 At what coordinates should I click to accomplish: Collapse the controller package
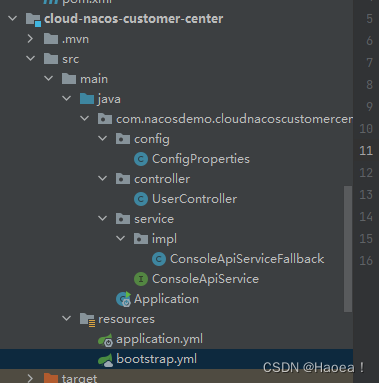coord(103,179)
